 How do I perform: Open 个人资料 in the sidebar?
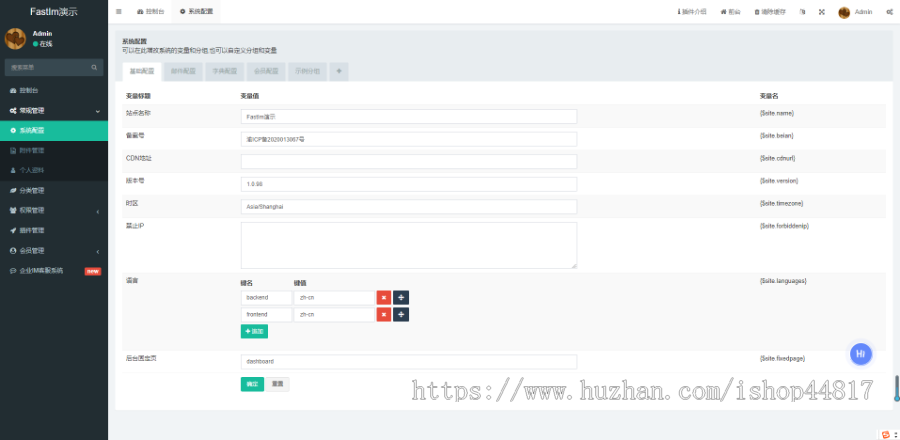54,170
